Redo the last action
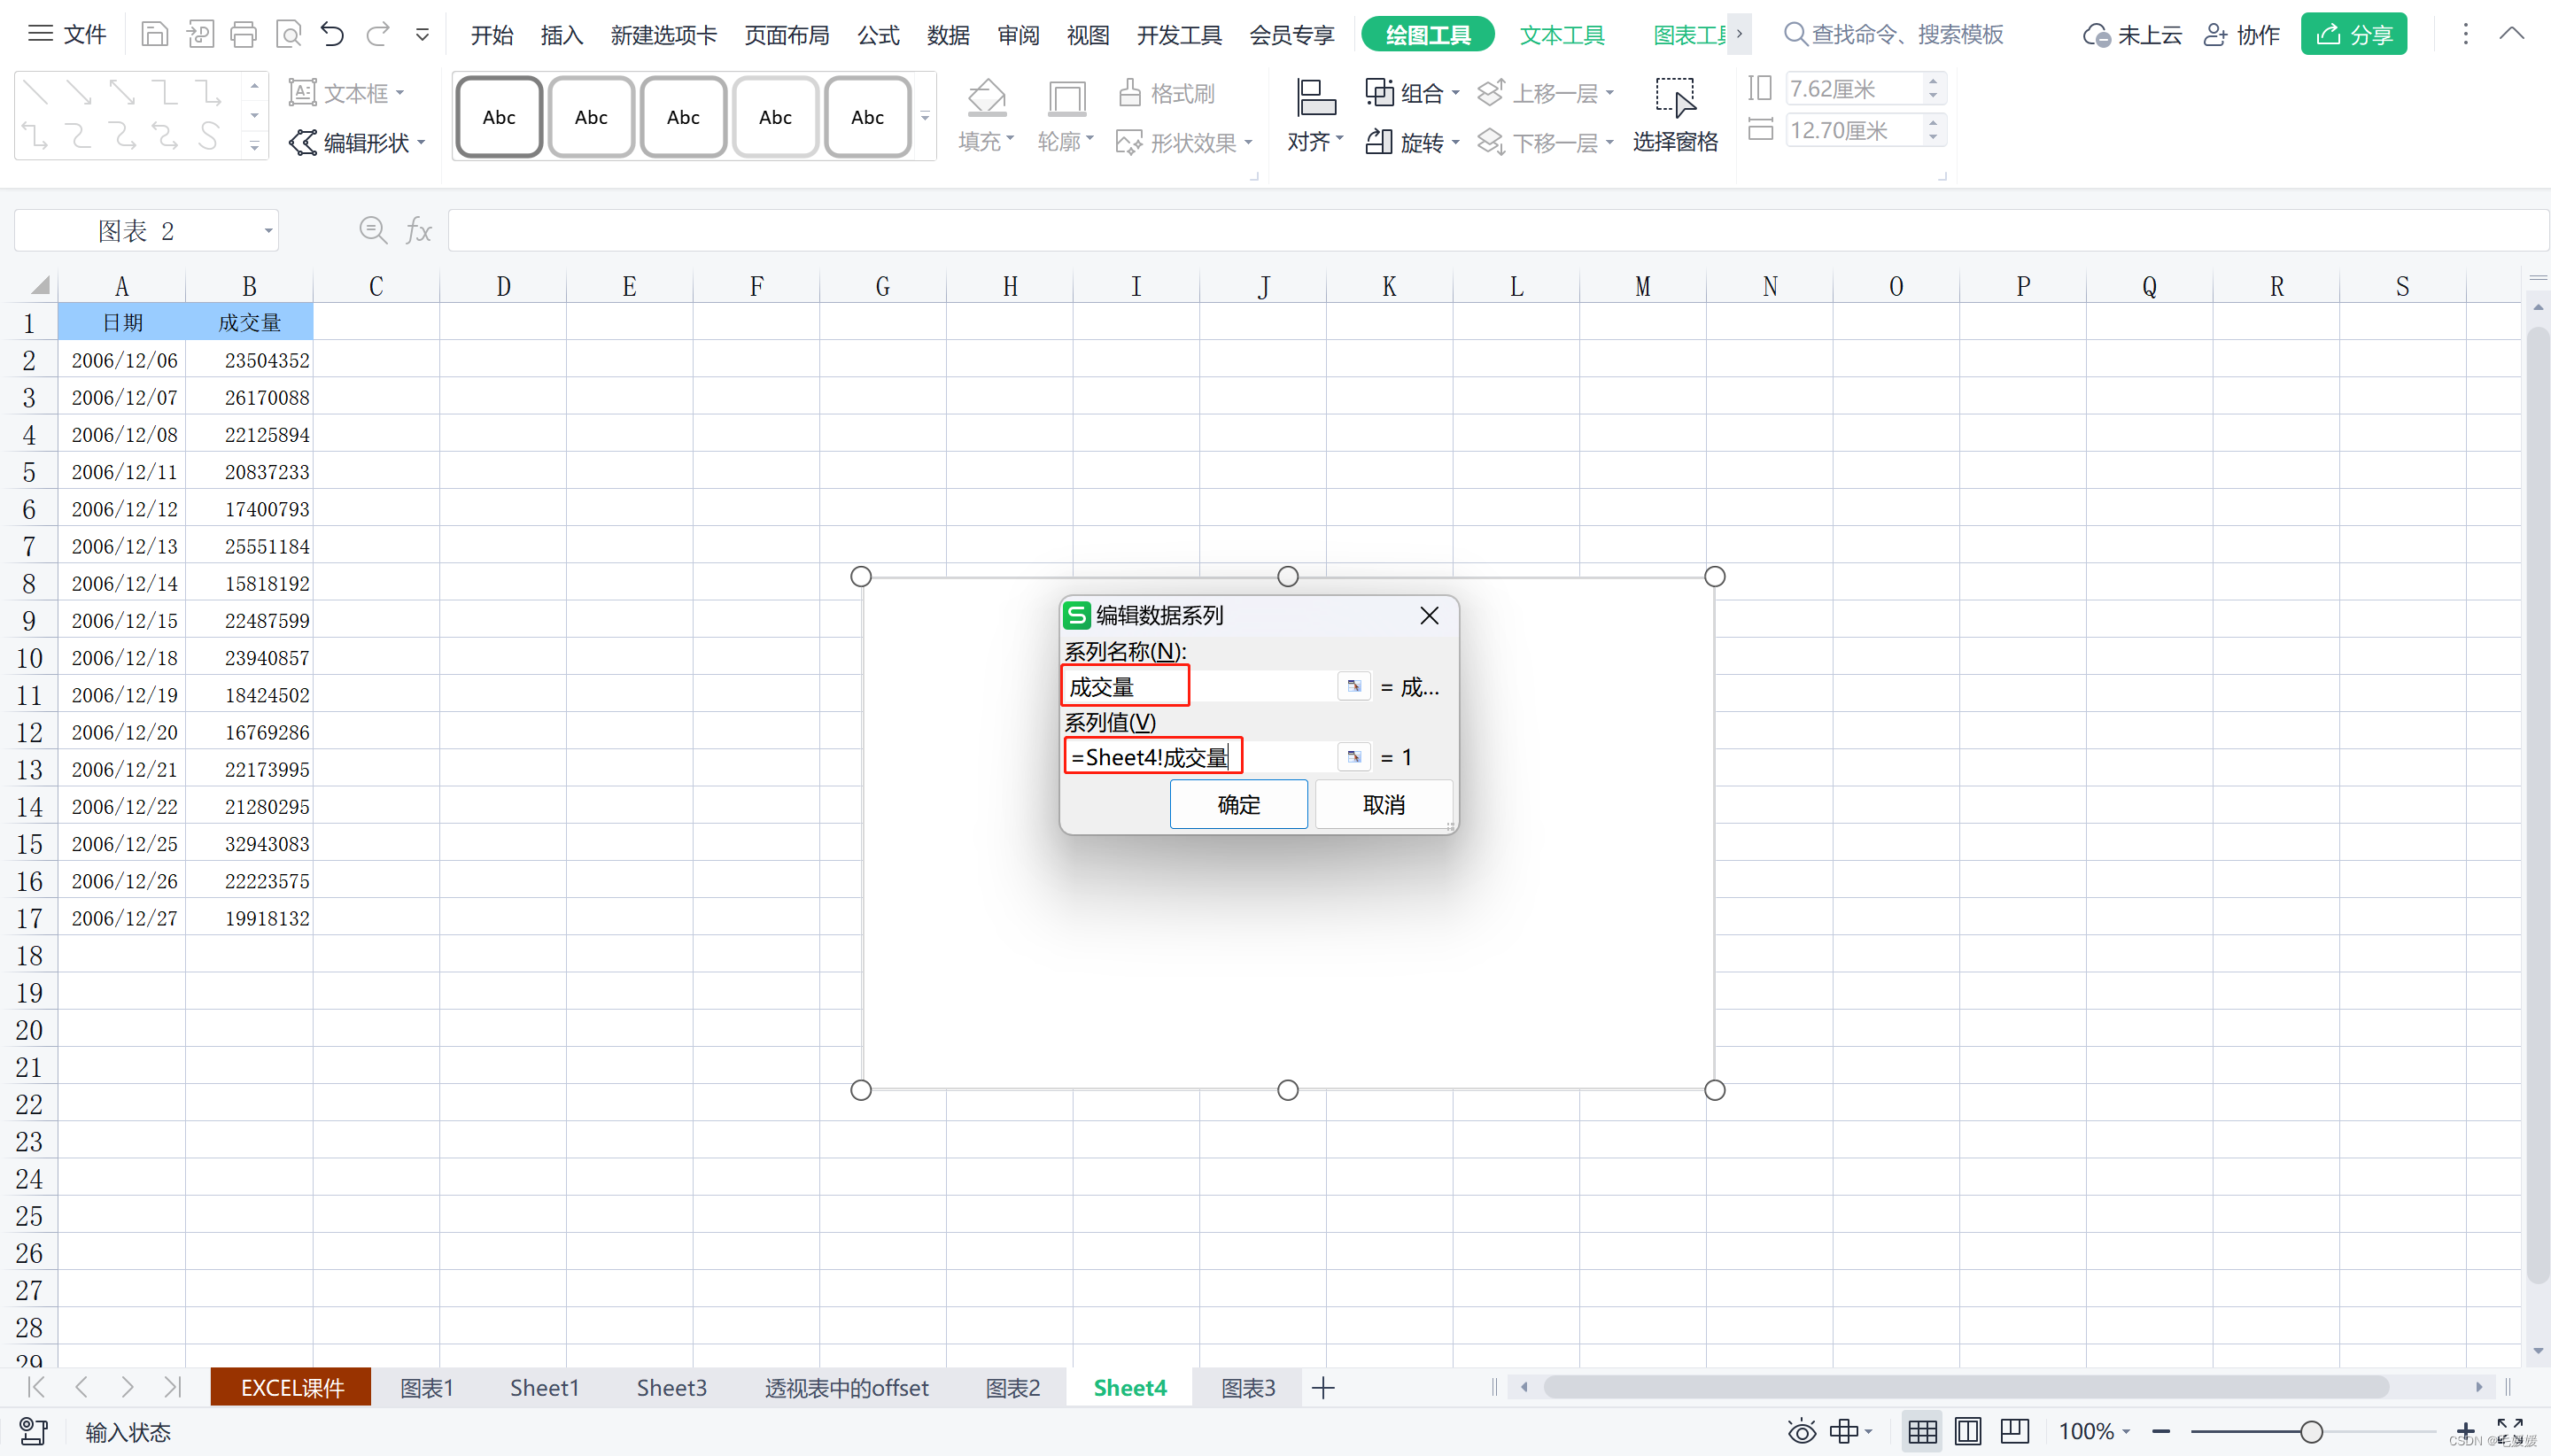 (x=377, y=35)
